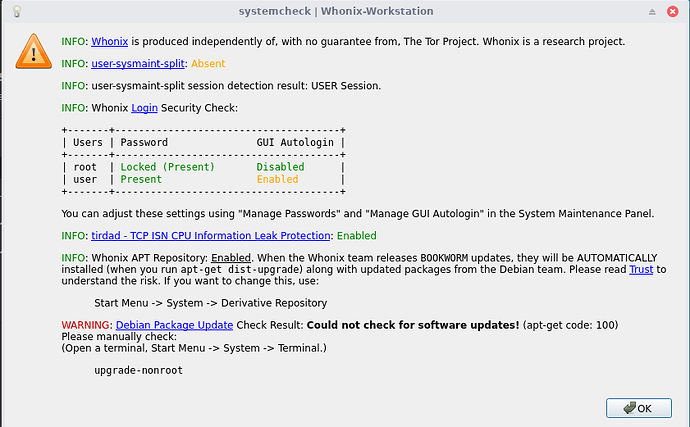This screenshot has width=690, height=427.
Task: Click user's orange Enabled autologin value
Action: [277, 179]
